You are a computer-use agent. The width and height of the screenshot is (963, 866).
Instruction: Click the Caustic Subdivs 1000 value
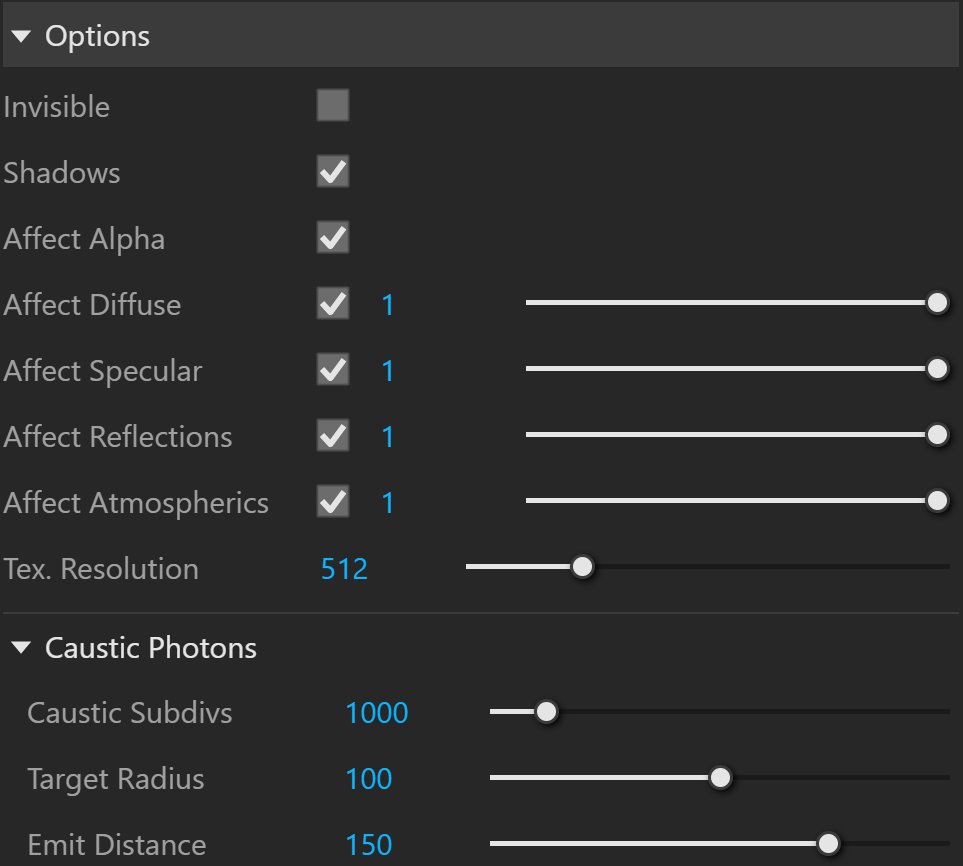click(376, 713)
